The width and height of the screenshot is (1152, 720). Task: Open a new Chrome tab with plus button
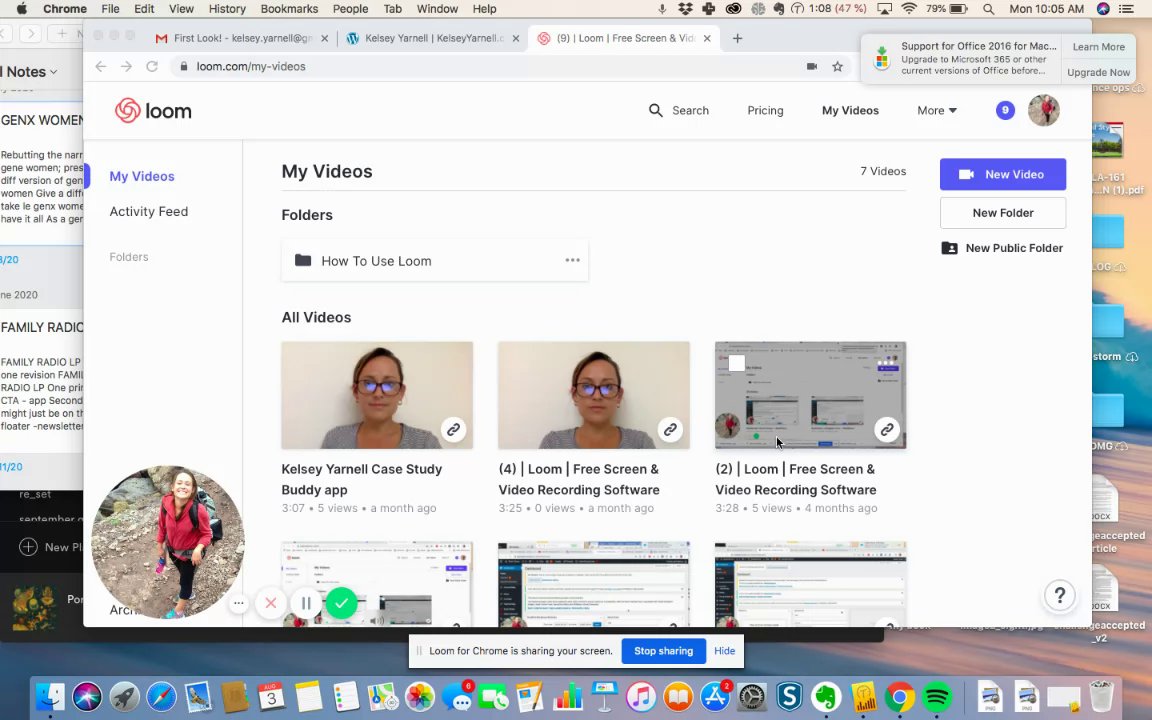(738, 38)
